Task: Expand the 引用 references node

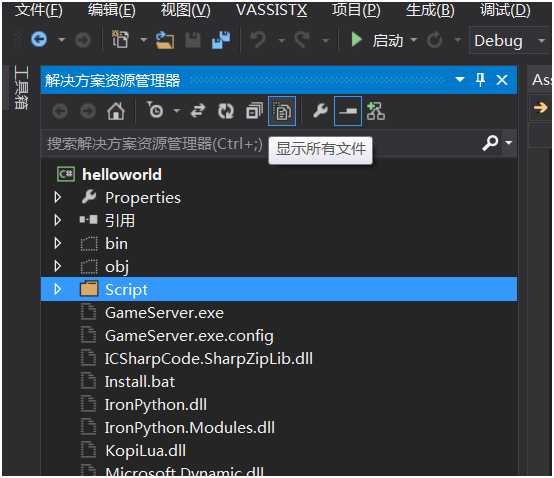Action: (x=58, y=220)
